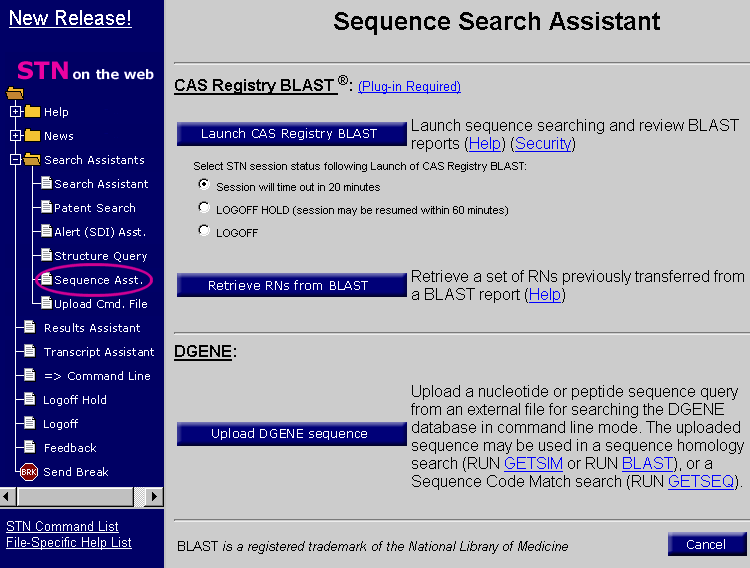Image resolution: width=750 pixels, height=568 pixels.
Task: Click the Transcript Assistant document icon
Action: coord(30,351)
